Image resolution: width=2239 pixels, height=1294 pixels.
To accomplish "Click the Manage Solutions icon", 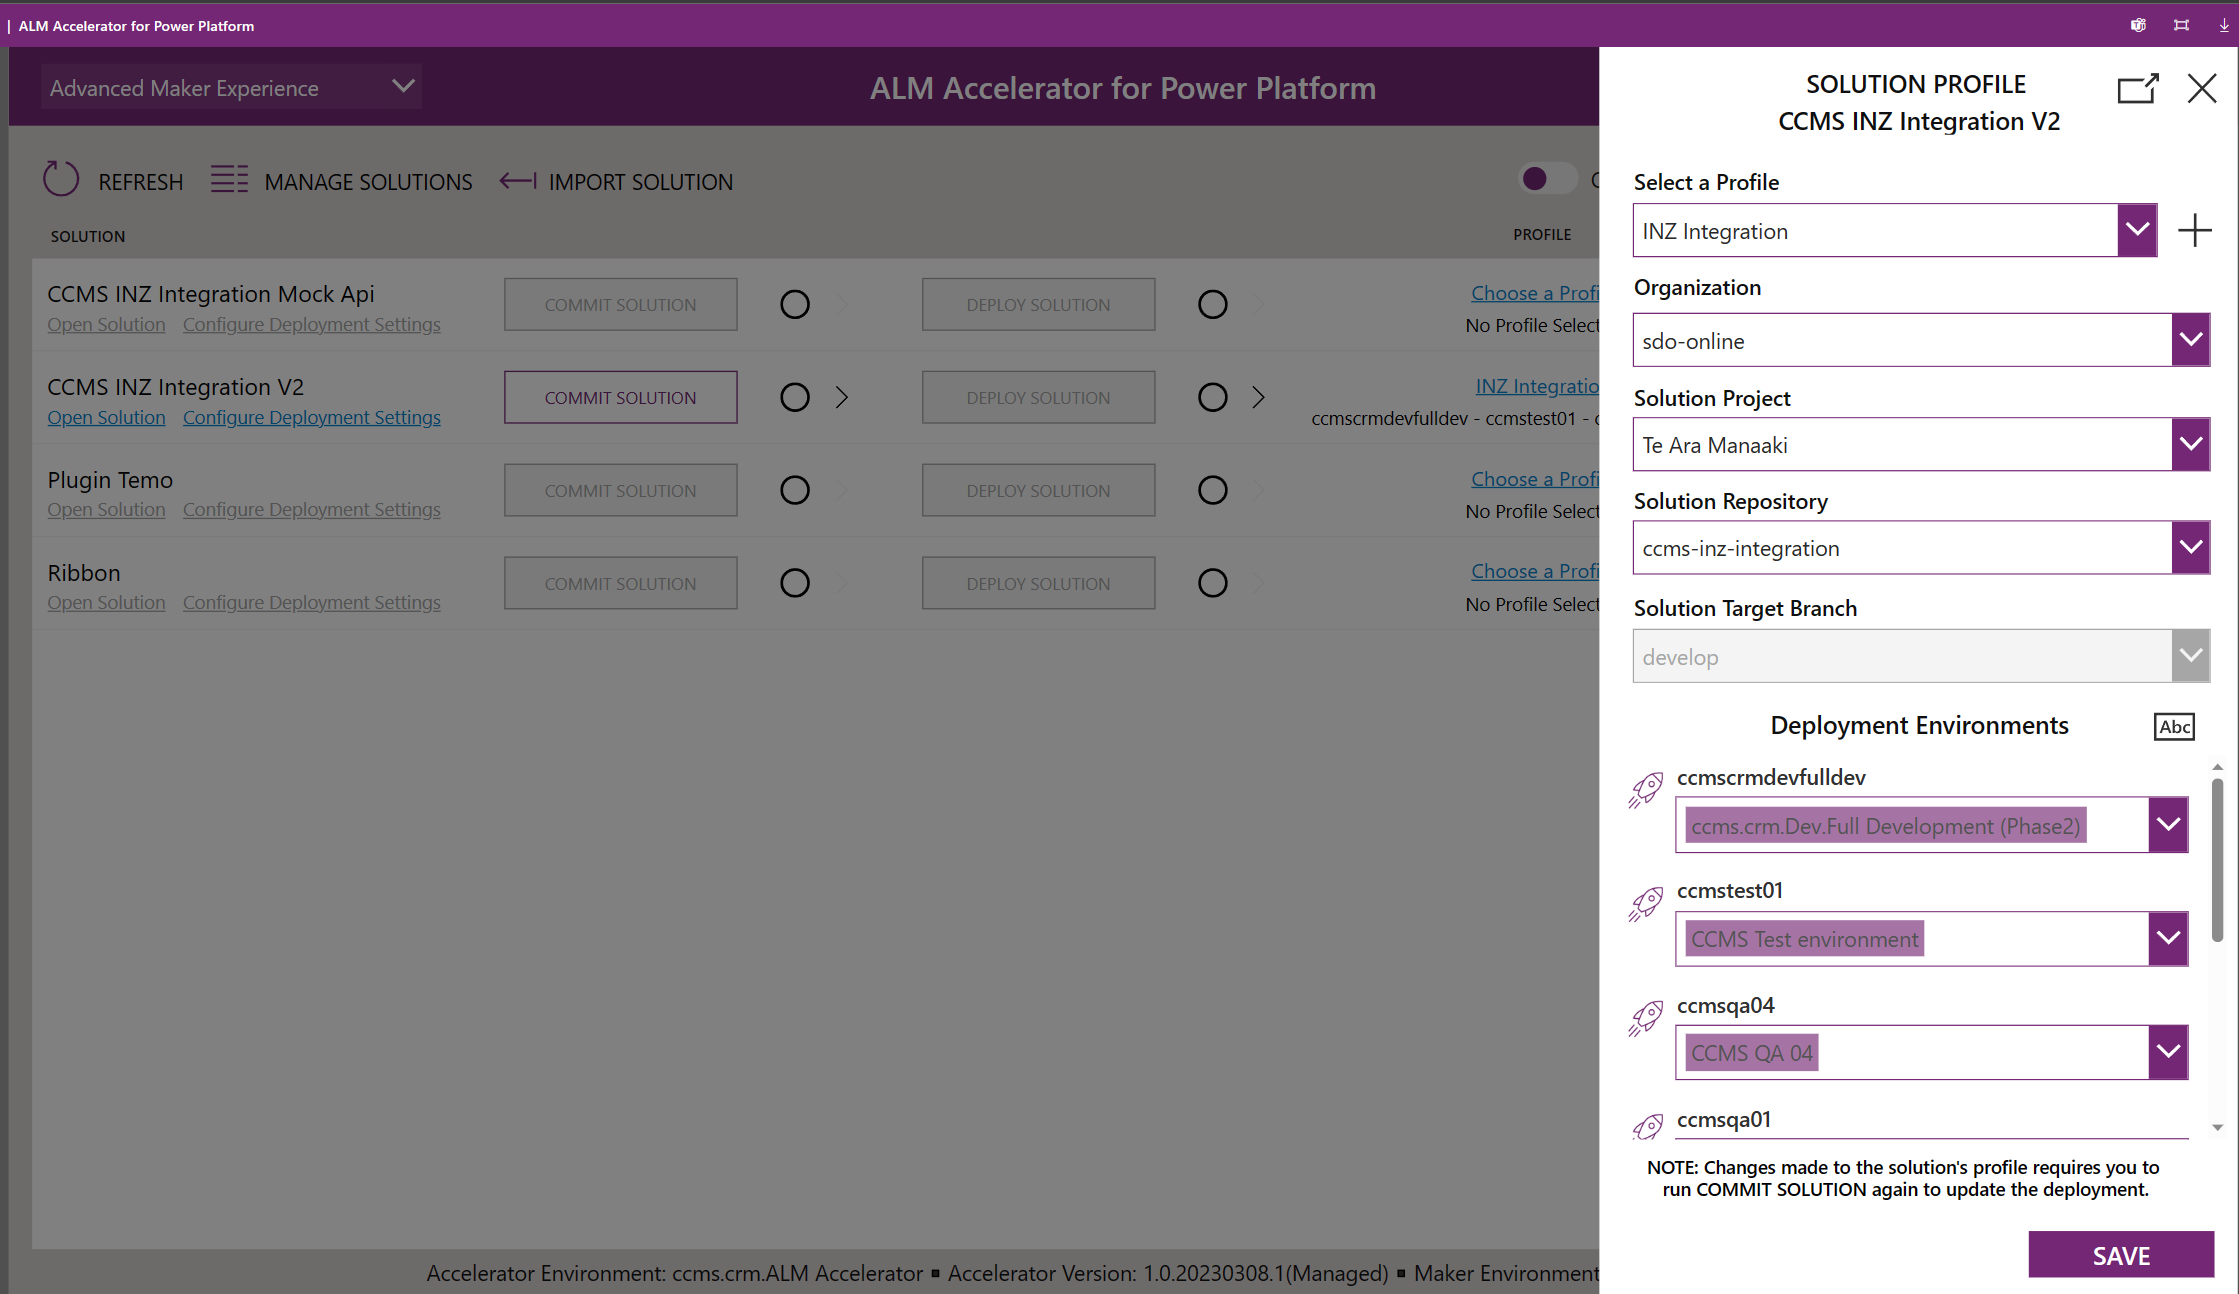I will click(229, 179).
